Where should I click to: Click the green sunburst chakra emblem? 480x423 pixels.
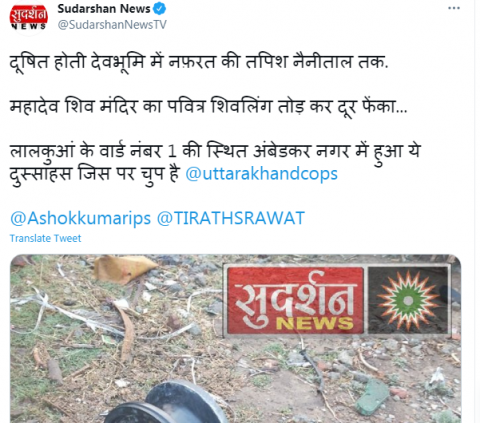pos(408,300)
